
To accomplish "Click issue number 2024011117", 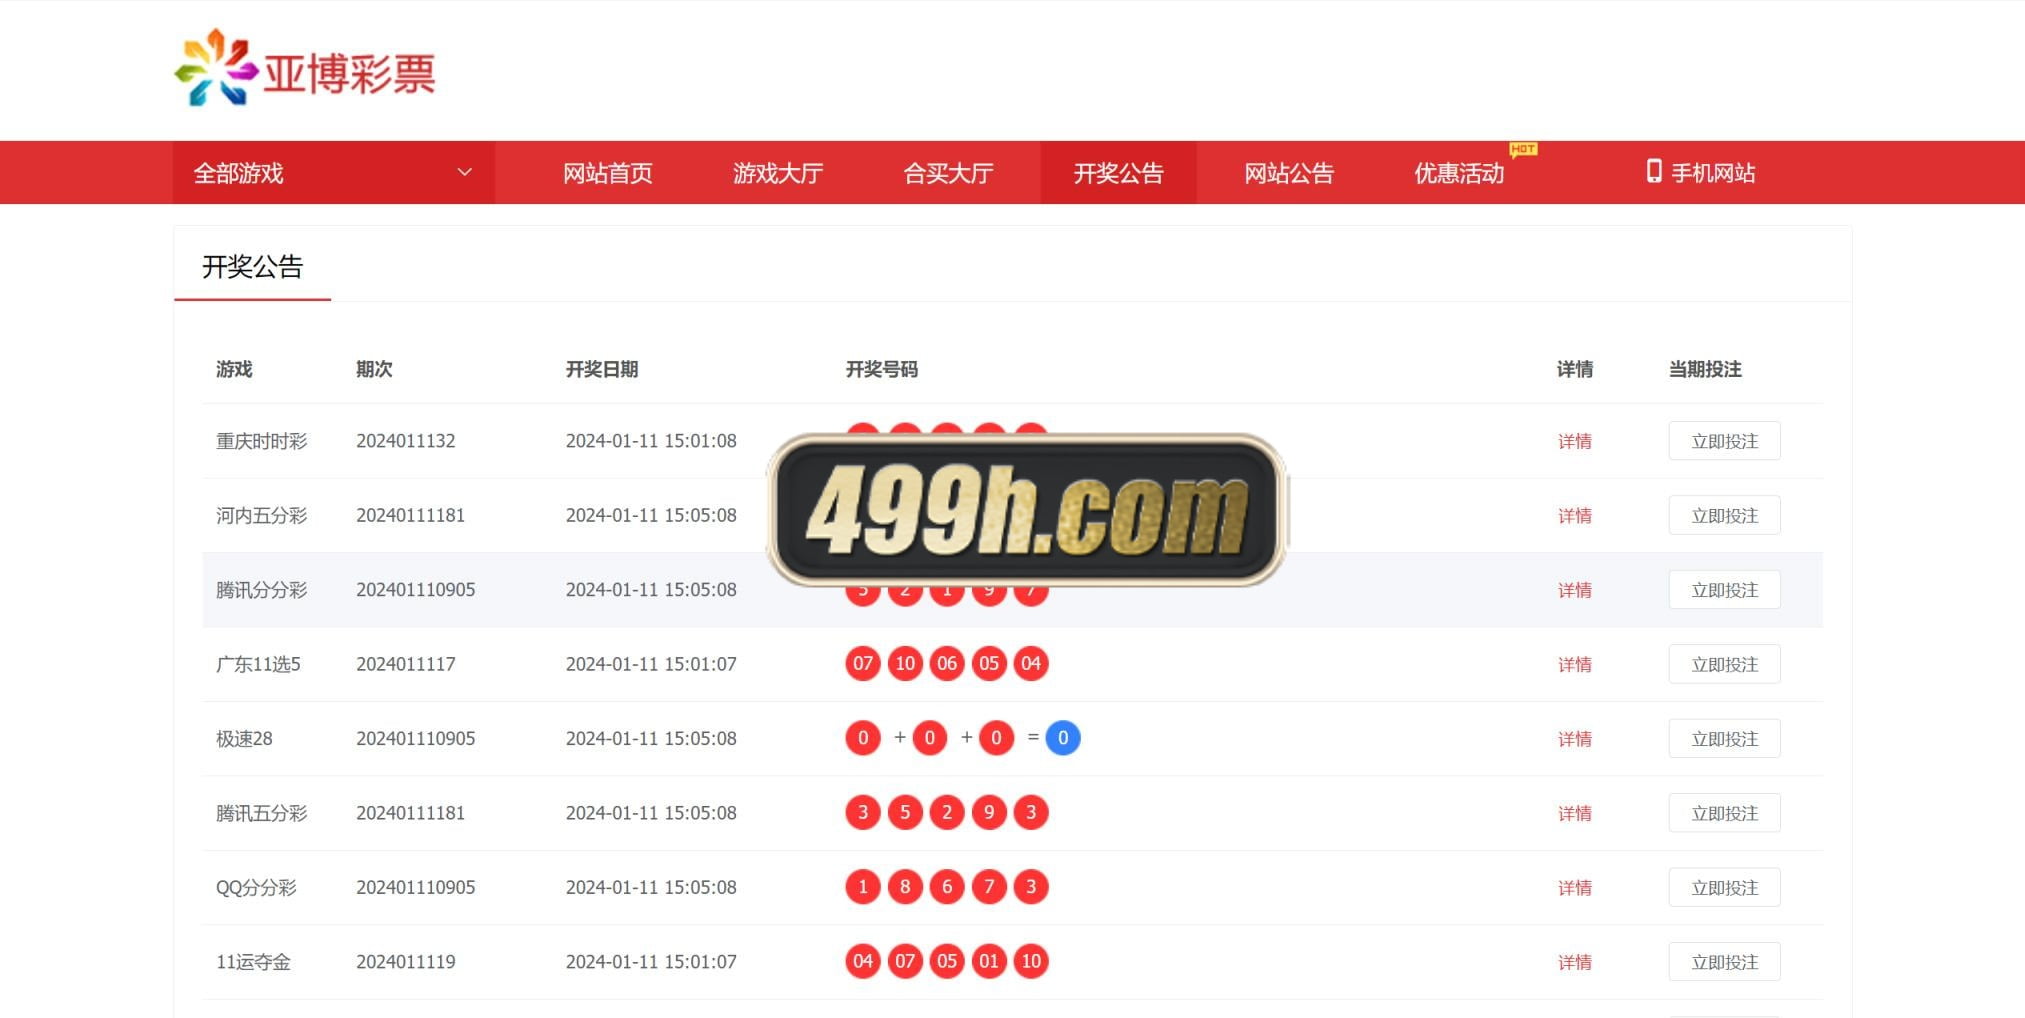I will click(x=406, y=664).
